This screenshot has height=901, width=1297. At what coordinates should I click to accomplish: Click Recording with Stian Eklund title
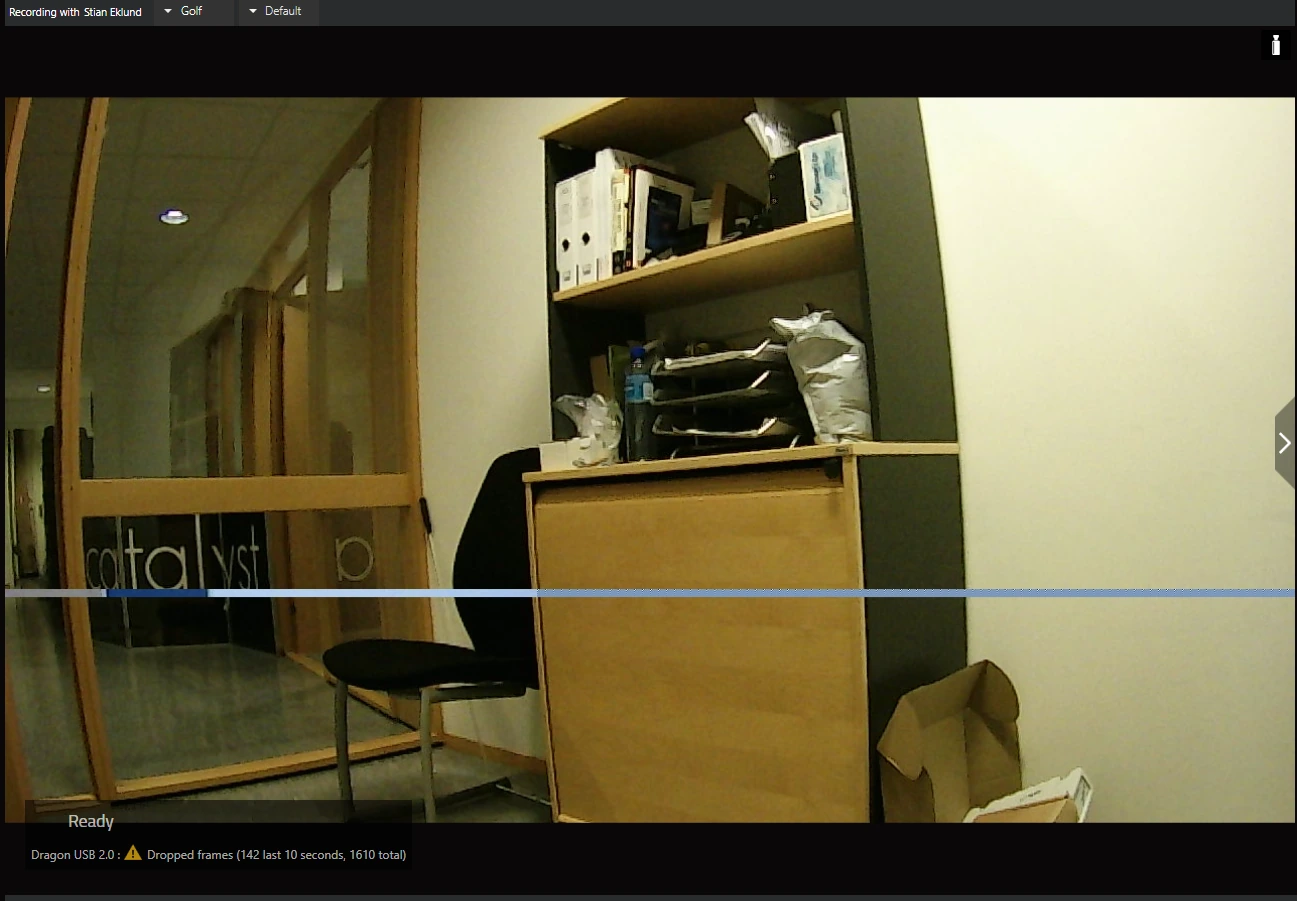pos(76,12)
